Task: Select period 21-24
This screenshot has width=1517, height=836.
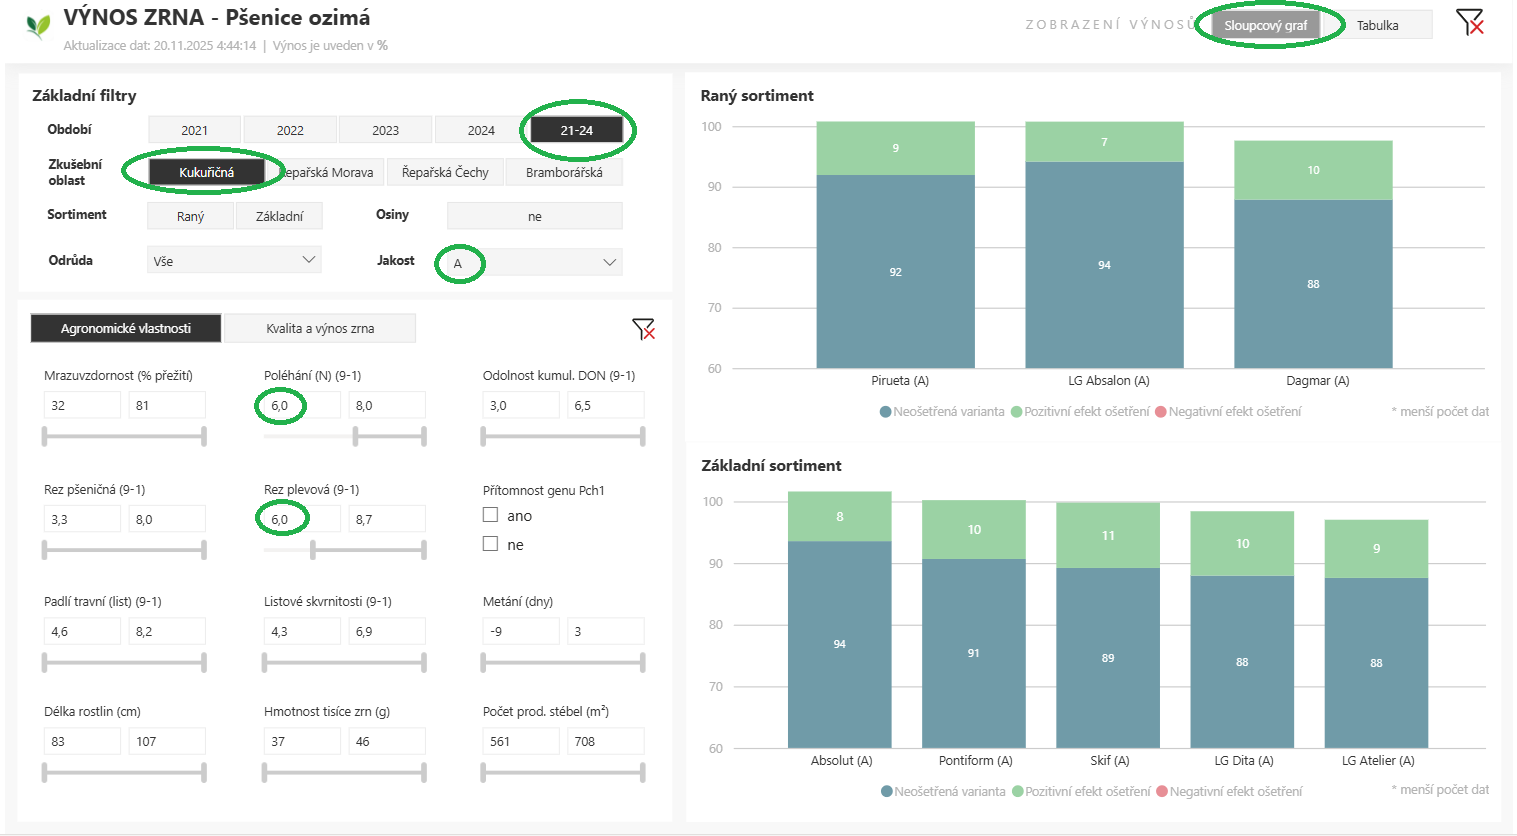Action: pyautogui.click(x=577, y=130)
